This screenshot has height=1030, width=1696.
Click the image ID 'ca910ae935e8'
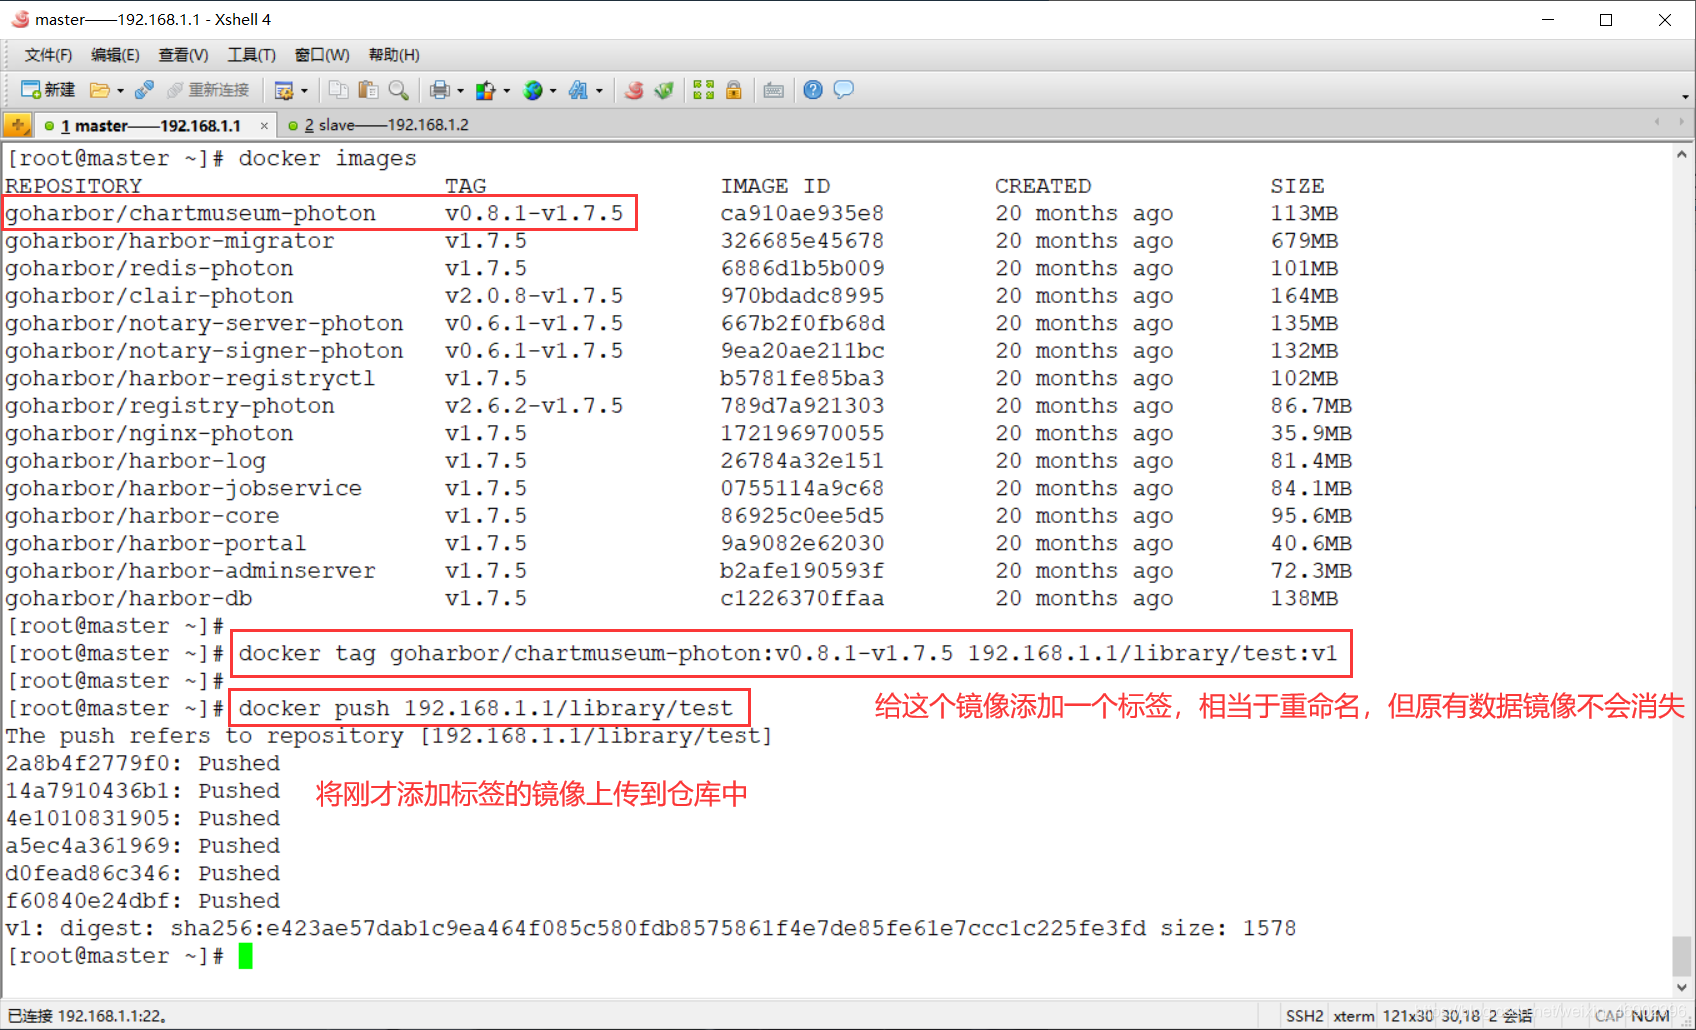click(x=802, y=214)
